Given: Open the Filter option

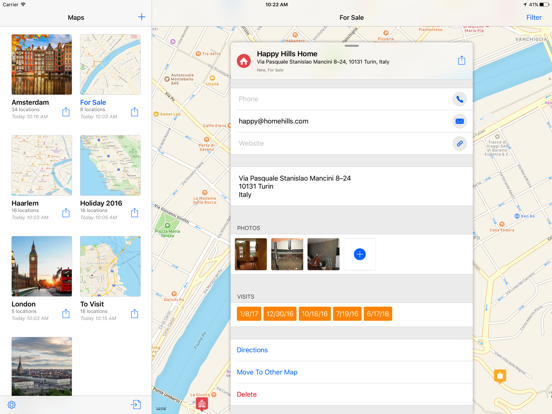Looking at the screenshot, I should pyautogui.click(x=534, y=17).
